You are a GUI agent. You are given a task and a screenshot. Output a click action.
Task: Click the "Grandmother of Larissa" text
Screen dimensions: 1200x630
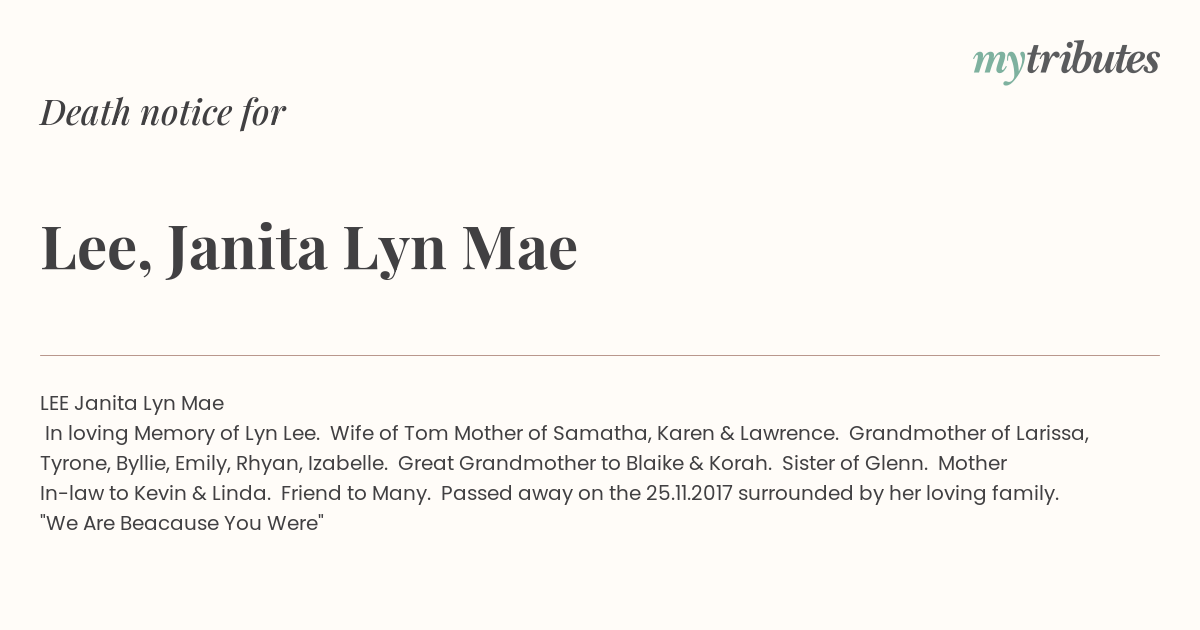coord(968,434)
